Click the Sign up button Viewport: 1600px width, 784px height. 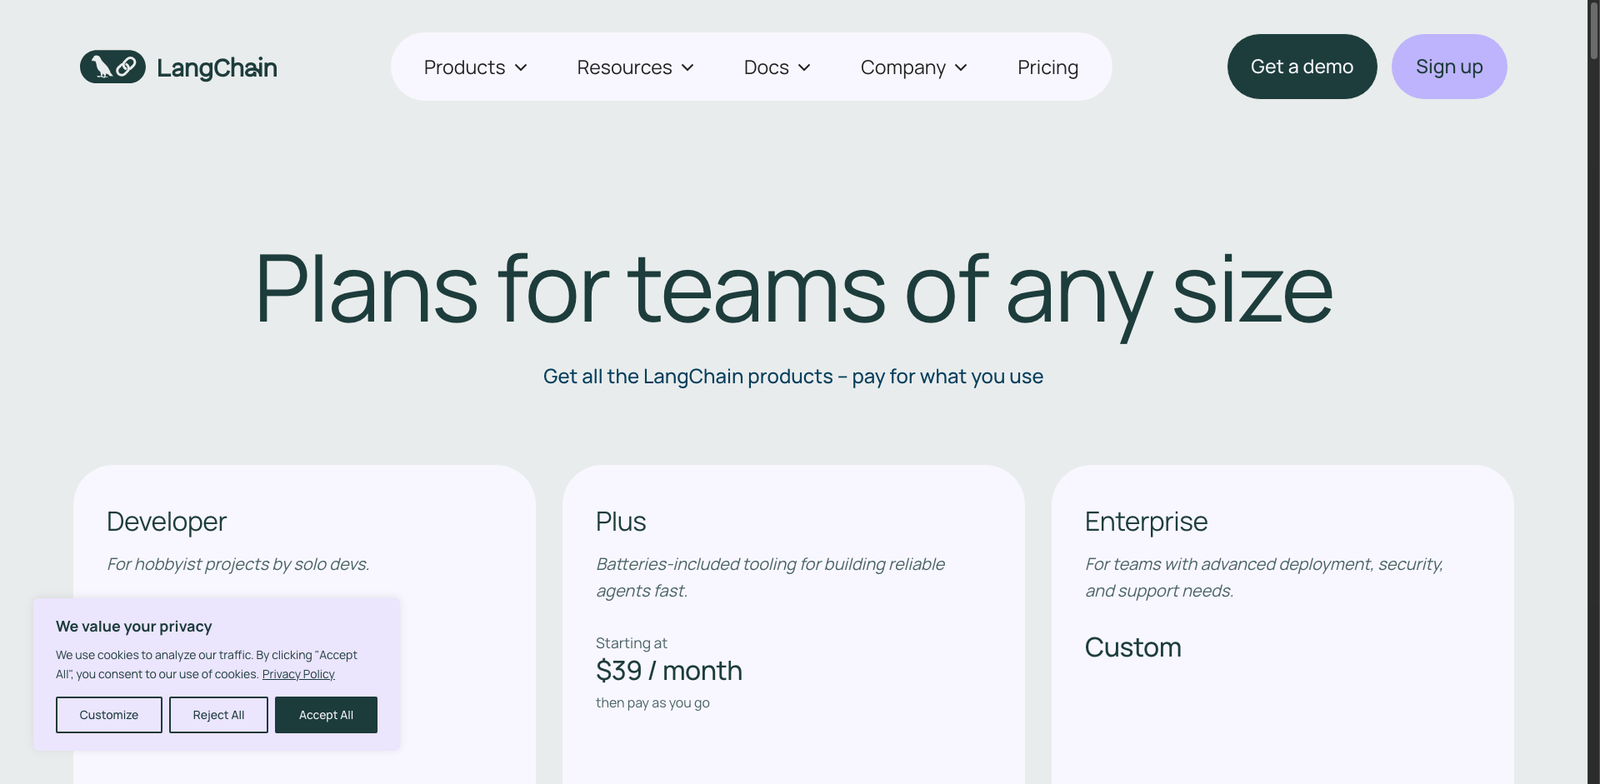tap(1449, 67)
